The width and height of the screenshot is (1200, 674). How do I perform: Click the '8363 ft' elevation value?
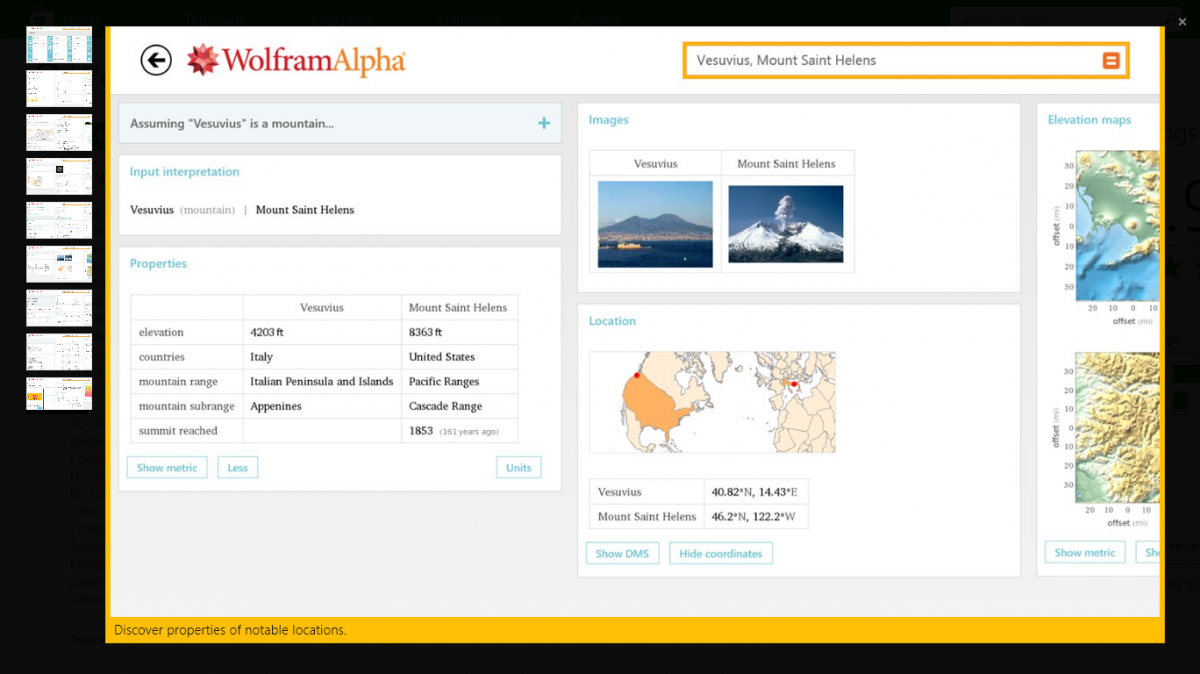click(x=426, y=332)
